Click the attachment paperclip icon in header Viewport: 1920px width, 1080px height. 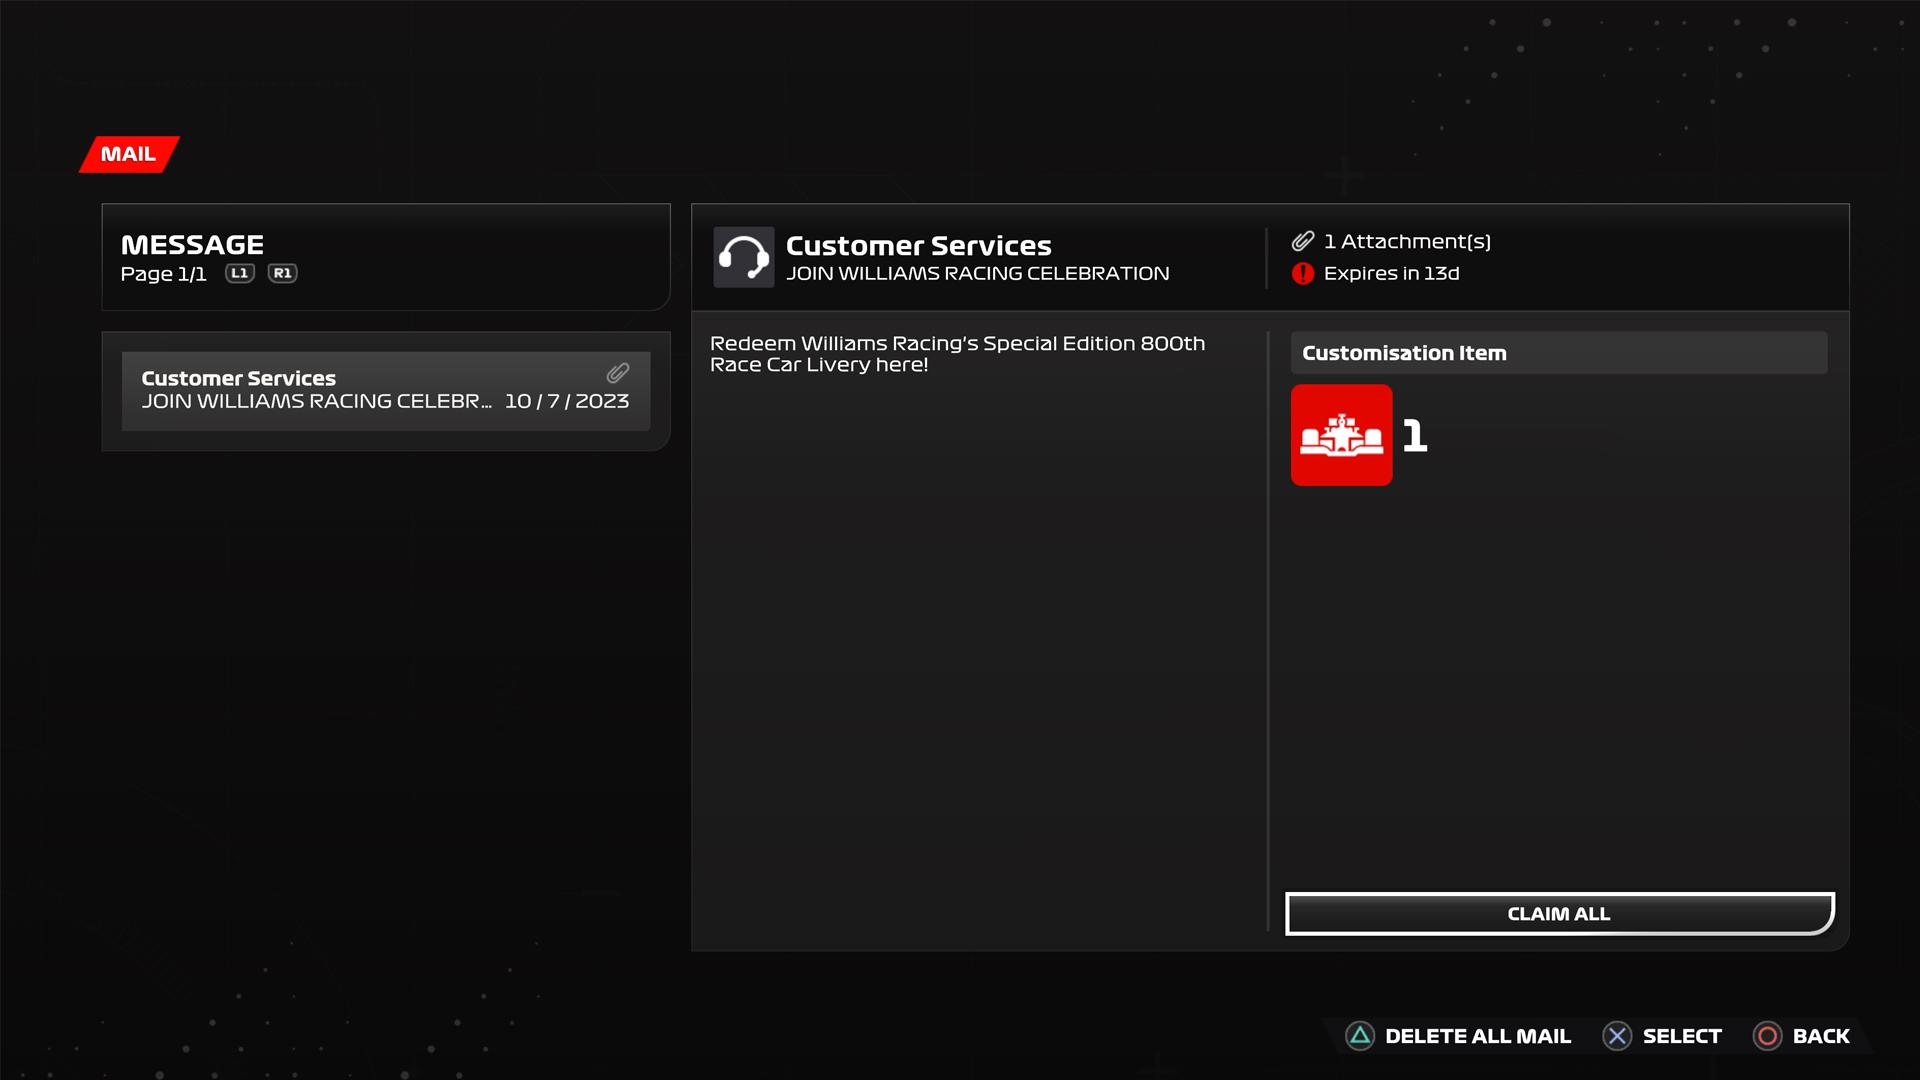pyautogui.click(x=1302, y=241)
